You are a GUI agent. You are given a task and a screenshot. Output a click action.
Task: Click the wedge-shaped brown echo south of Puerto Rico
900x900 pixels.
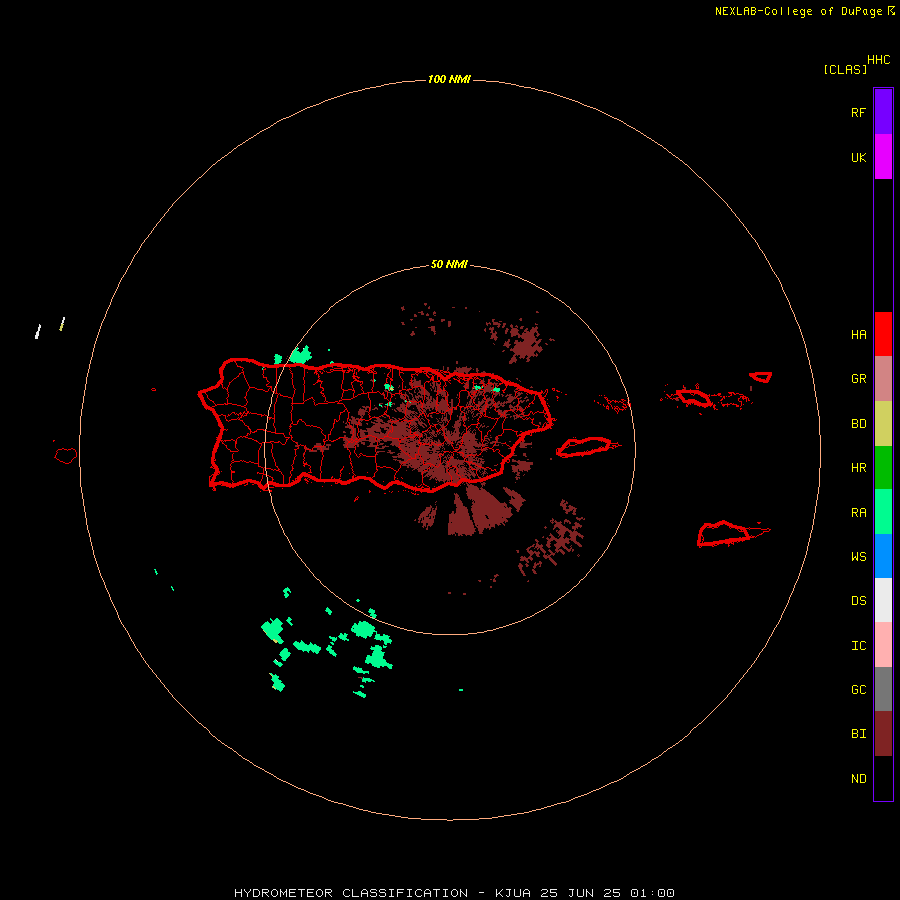[x=479, y=510]
